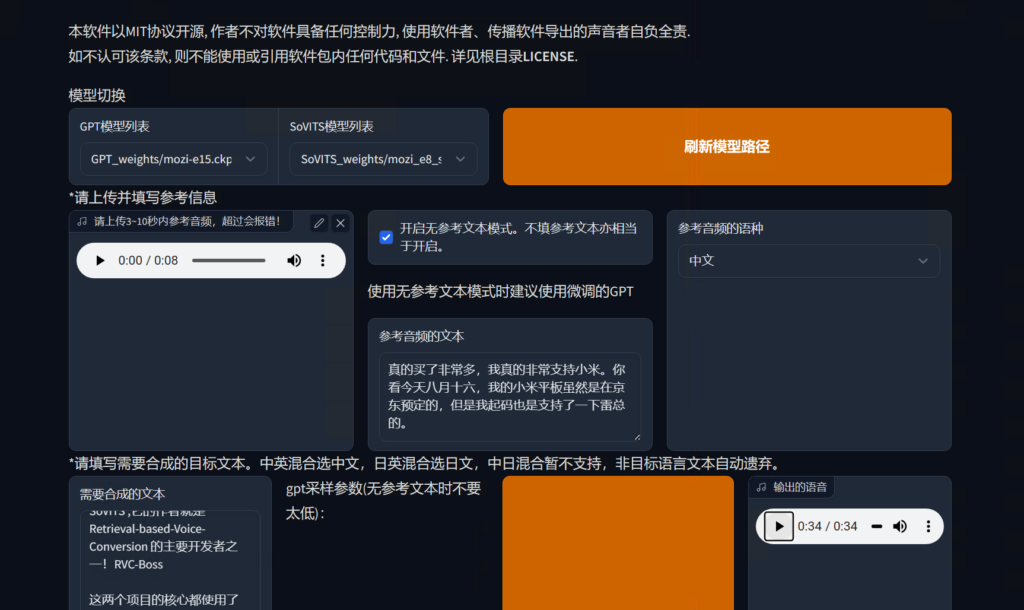Mute the output voice speaker icon
Screen dimensions: 1024x610
(900, 526)
